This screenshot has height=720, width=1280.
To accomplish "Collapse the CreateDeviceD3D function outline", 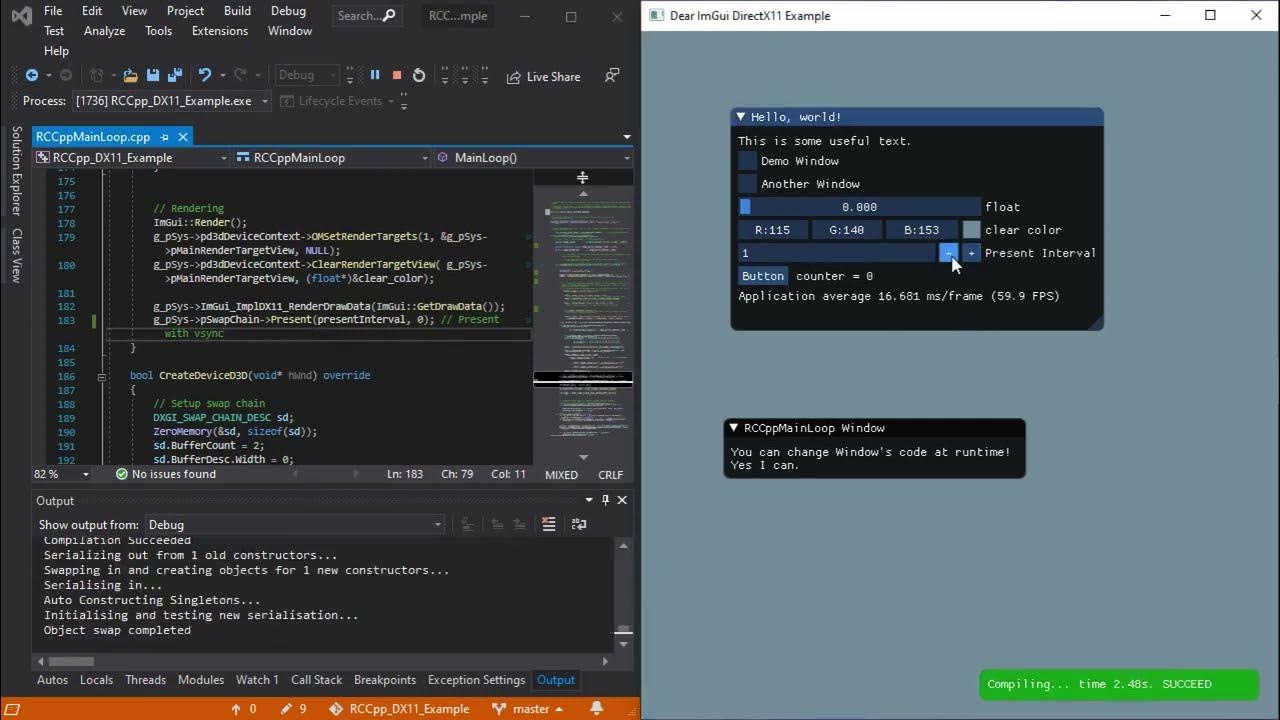I will [x=102, y=376].
